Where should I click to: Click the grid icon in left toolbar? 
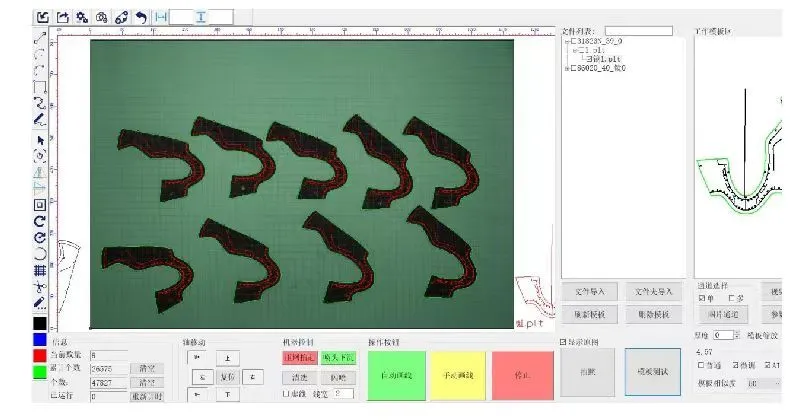coord(40,270)
